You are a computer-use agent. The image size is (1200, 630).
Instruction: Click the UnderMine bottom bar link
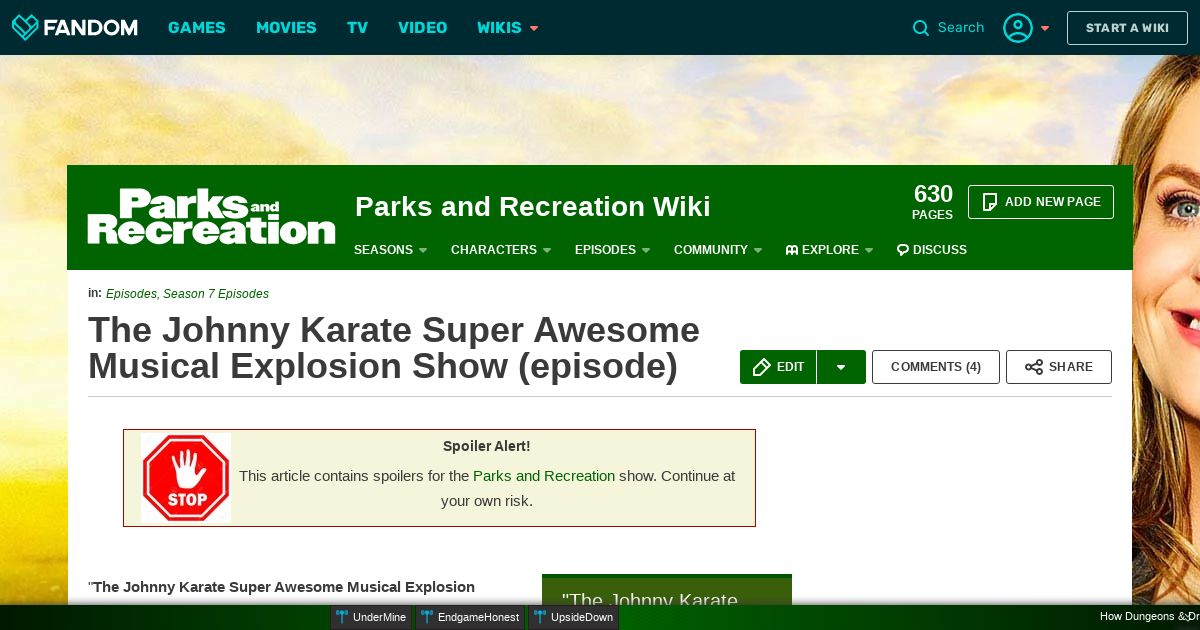click(371, 617)
